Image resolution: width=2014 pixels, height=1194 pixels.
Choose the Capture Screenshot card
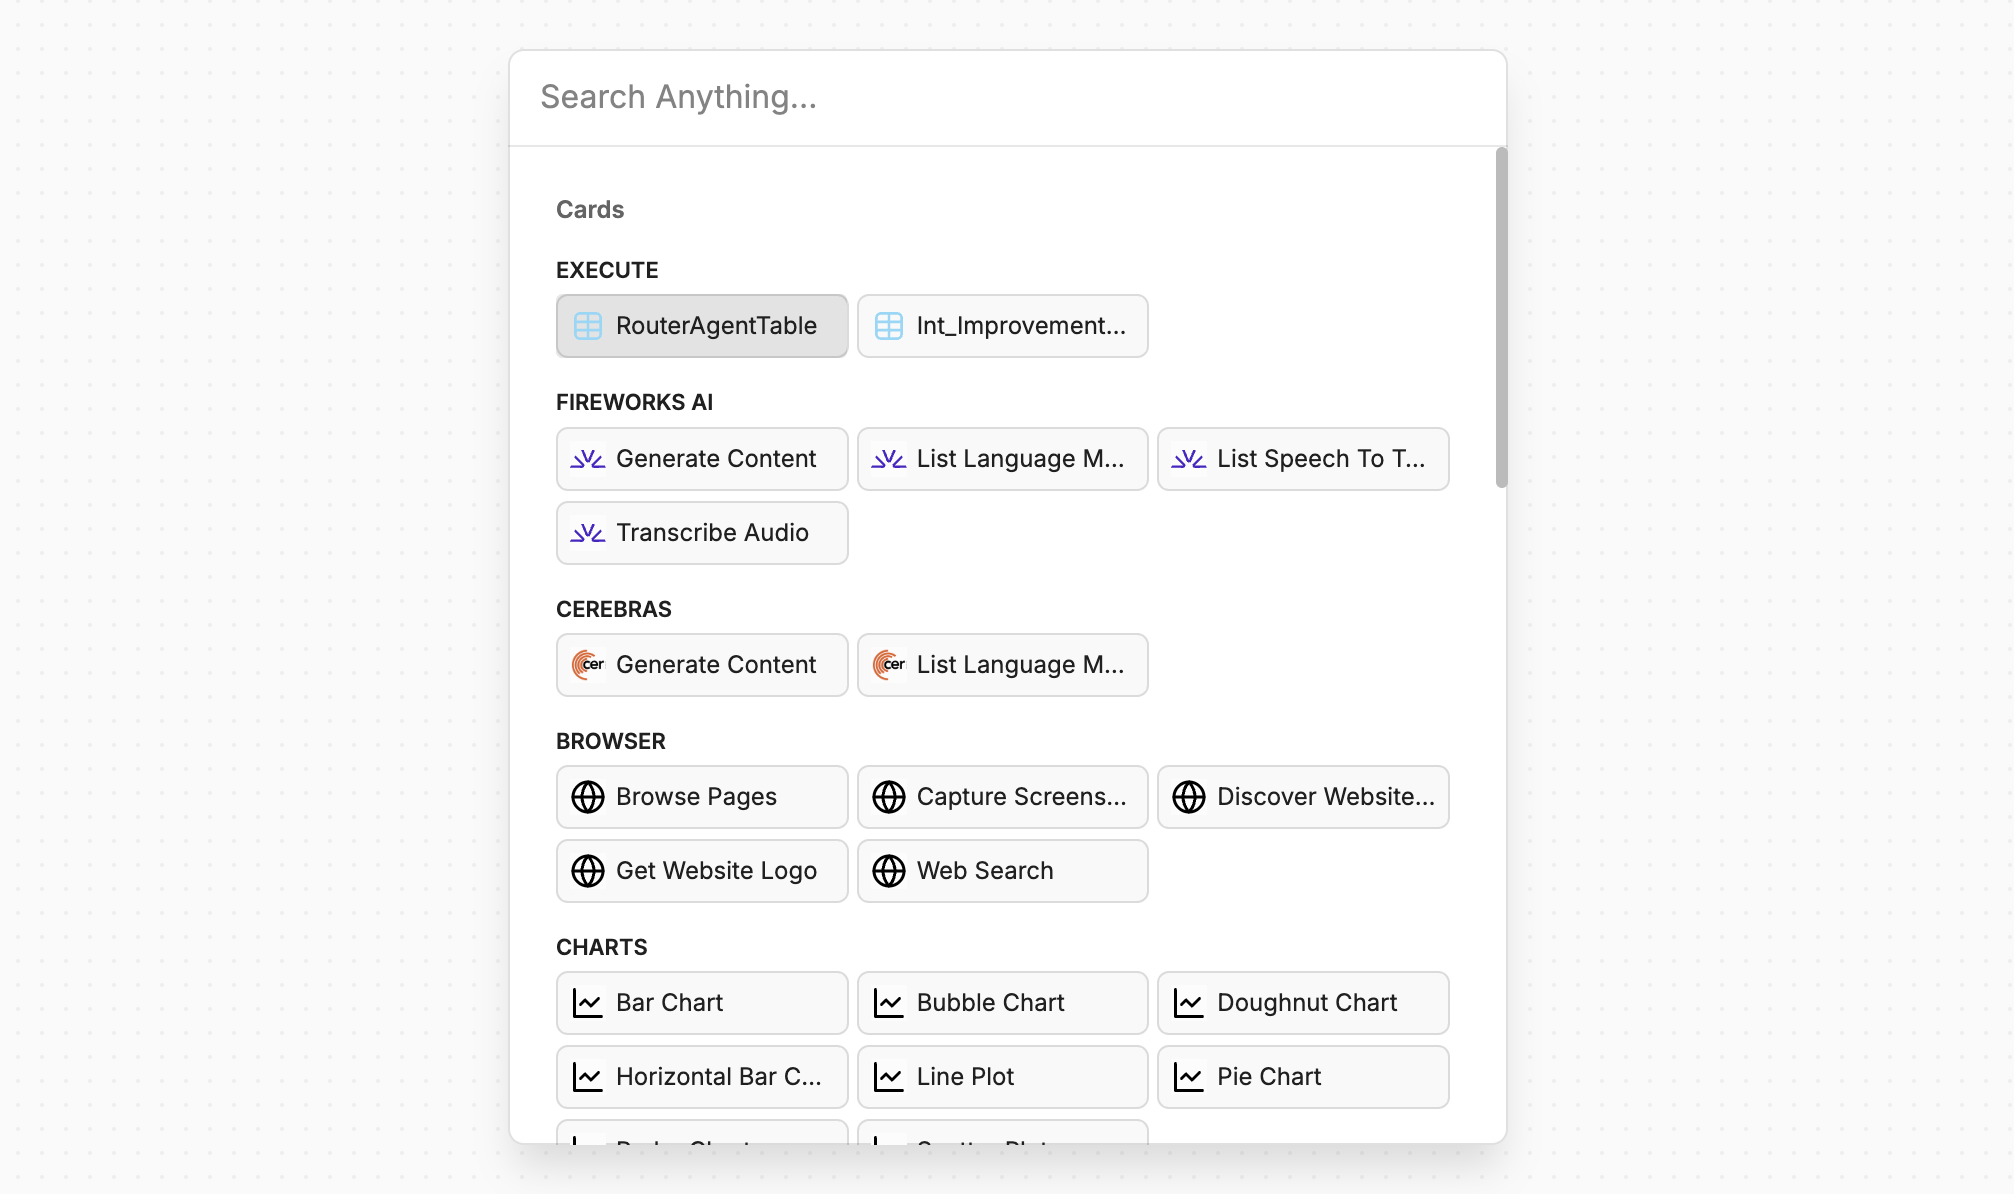coord(1002,797)
